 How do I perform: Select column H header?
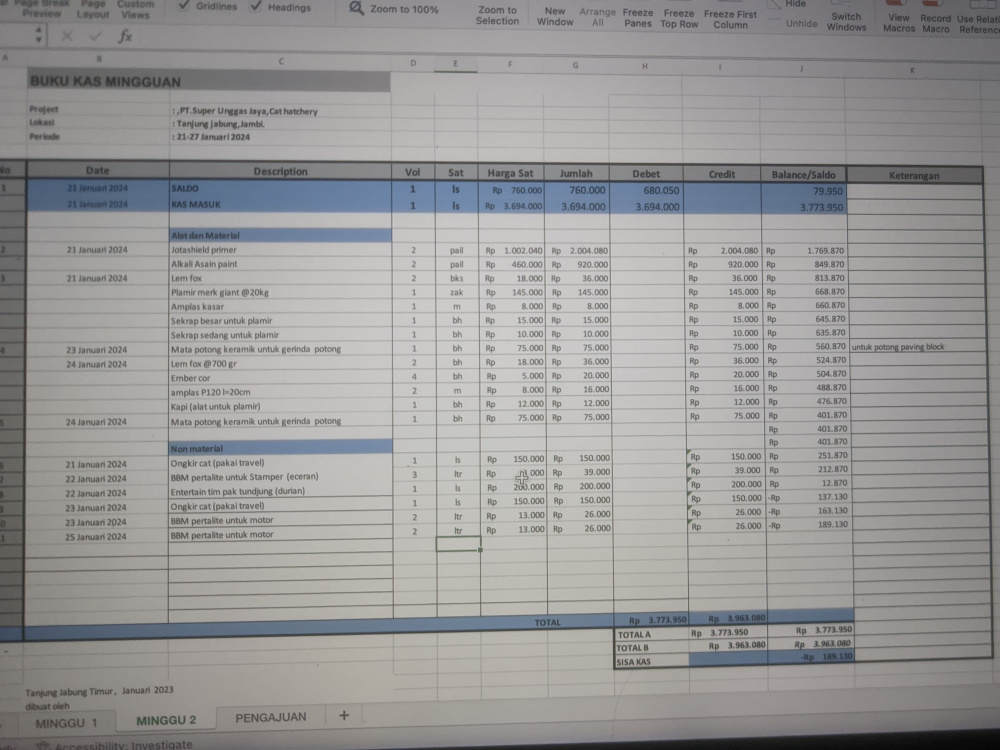click(645, 66)
